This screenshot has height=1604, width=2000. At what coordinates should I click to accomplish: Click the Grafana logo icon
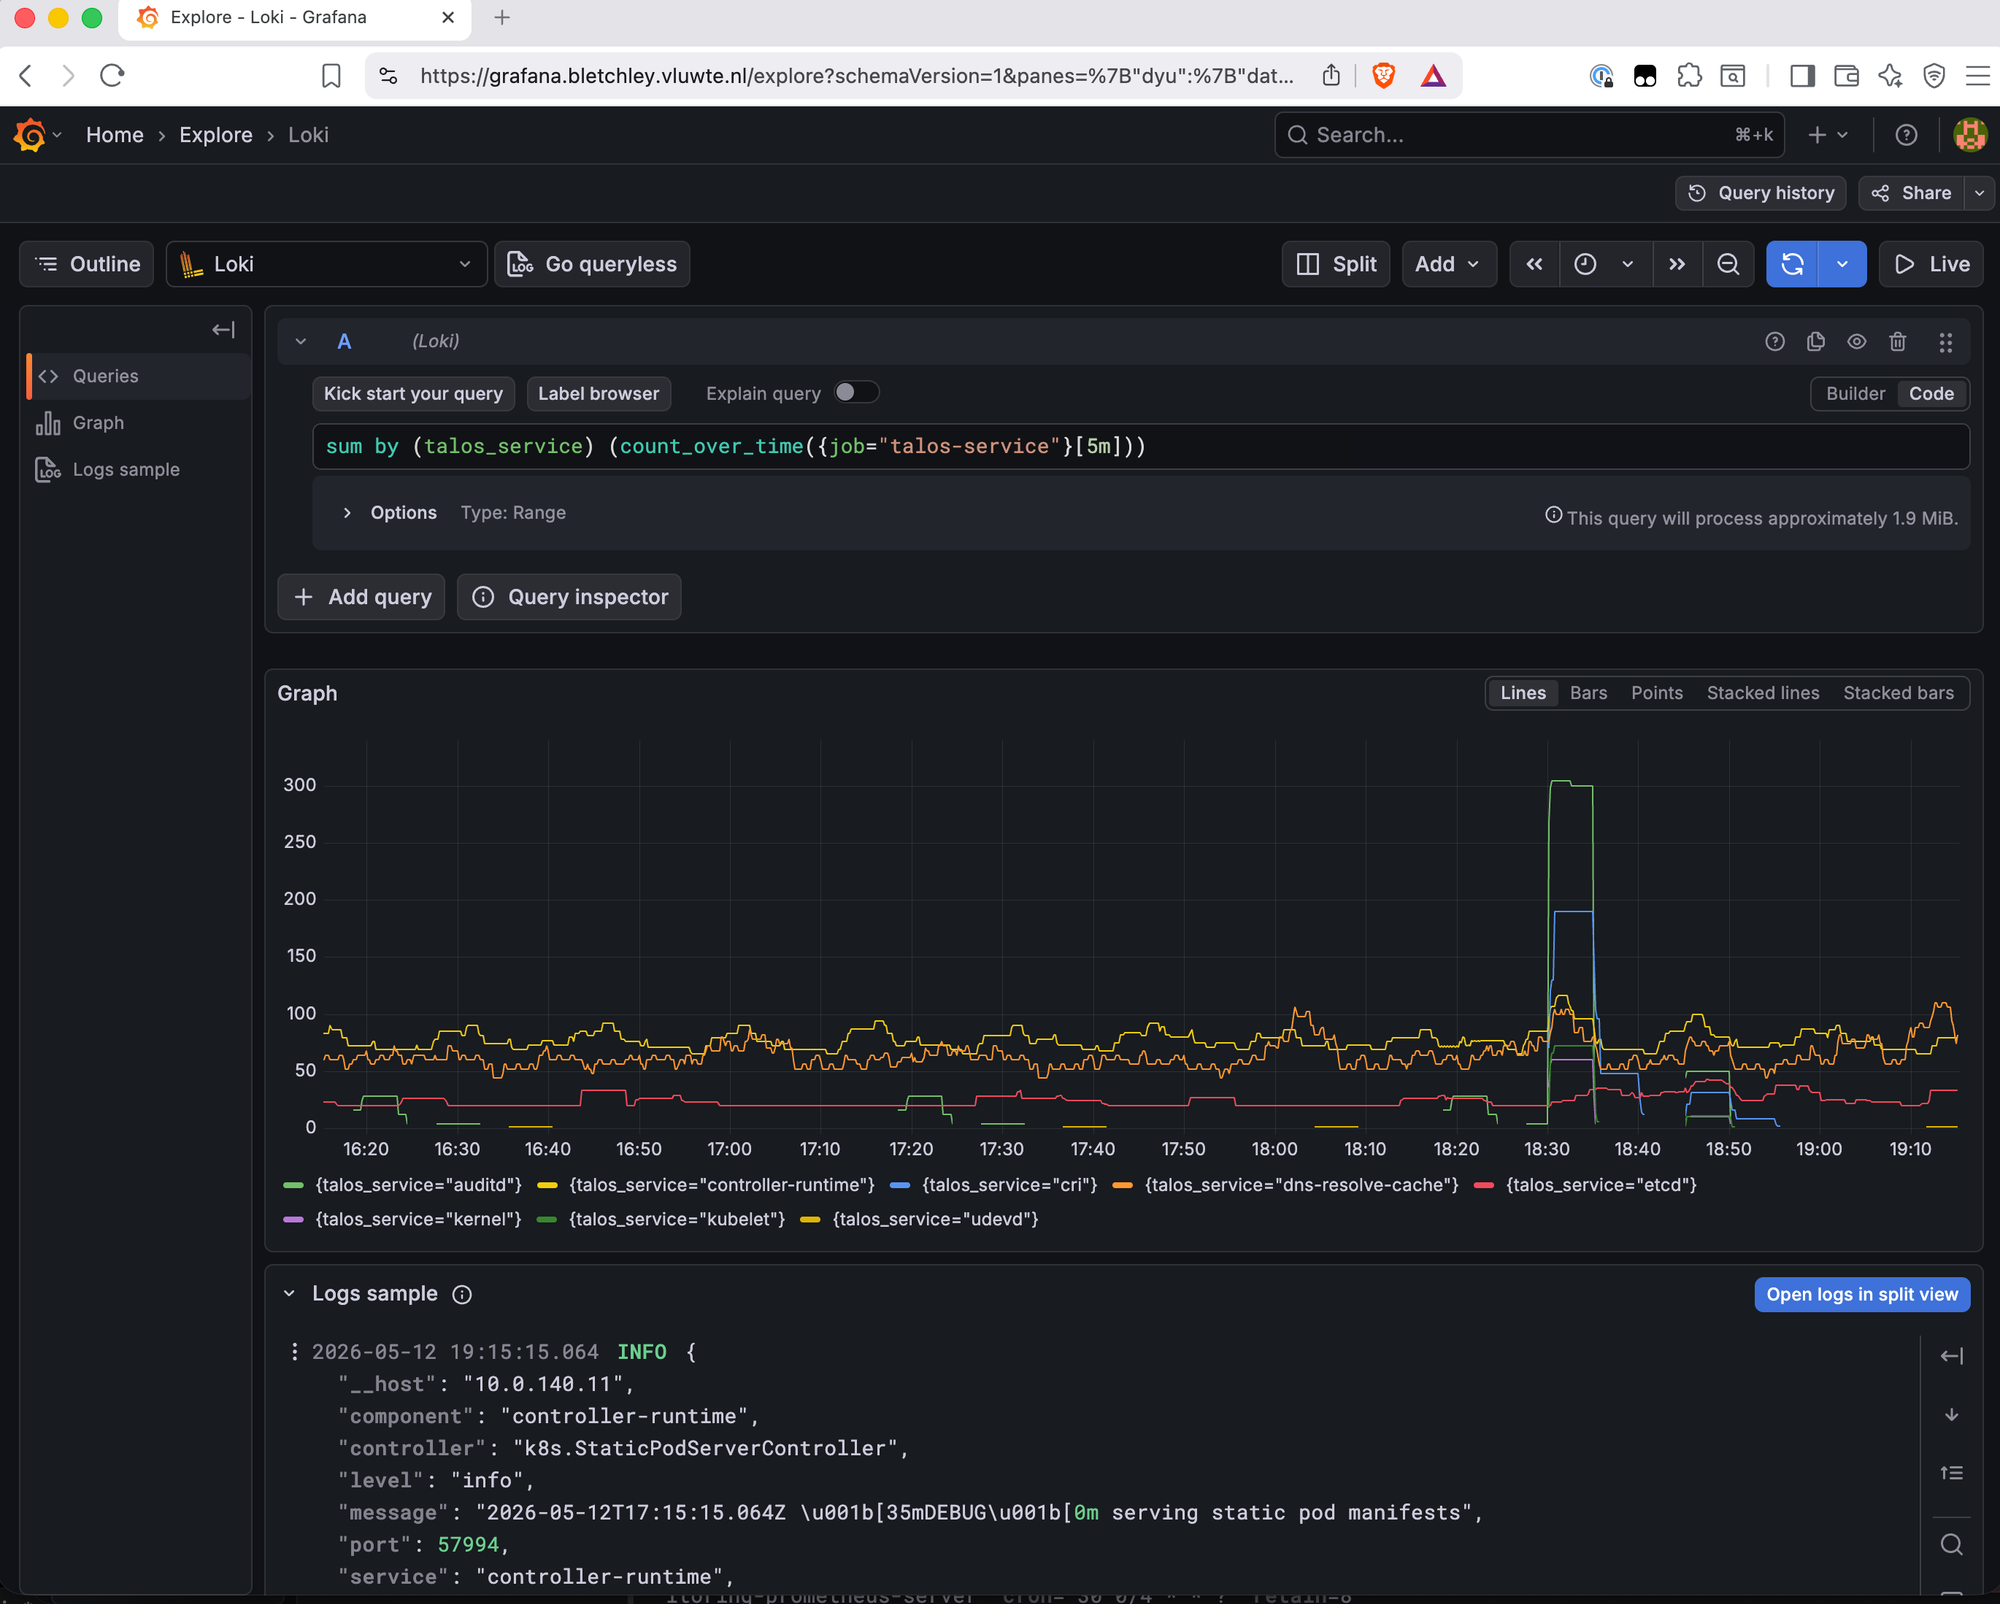(x=30, y=135)
